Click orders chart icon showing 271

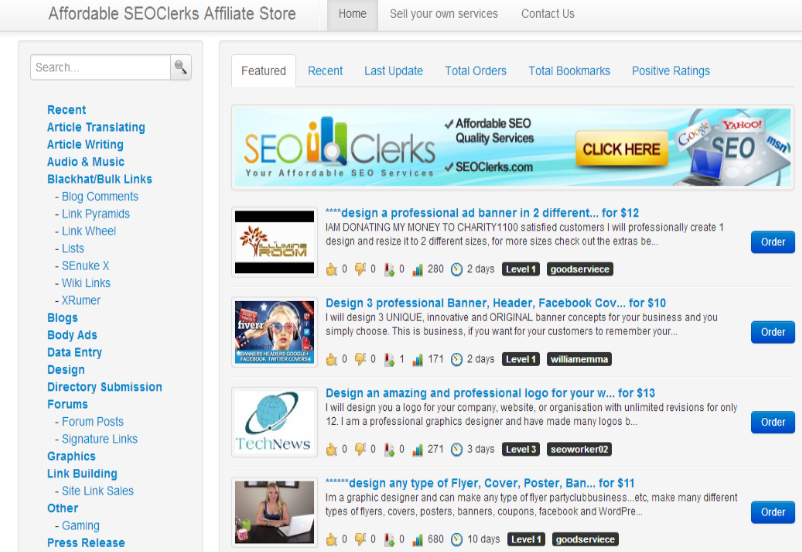418,449
